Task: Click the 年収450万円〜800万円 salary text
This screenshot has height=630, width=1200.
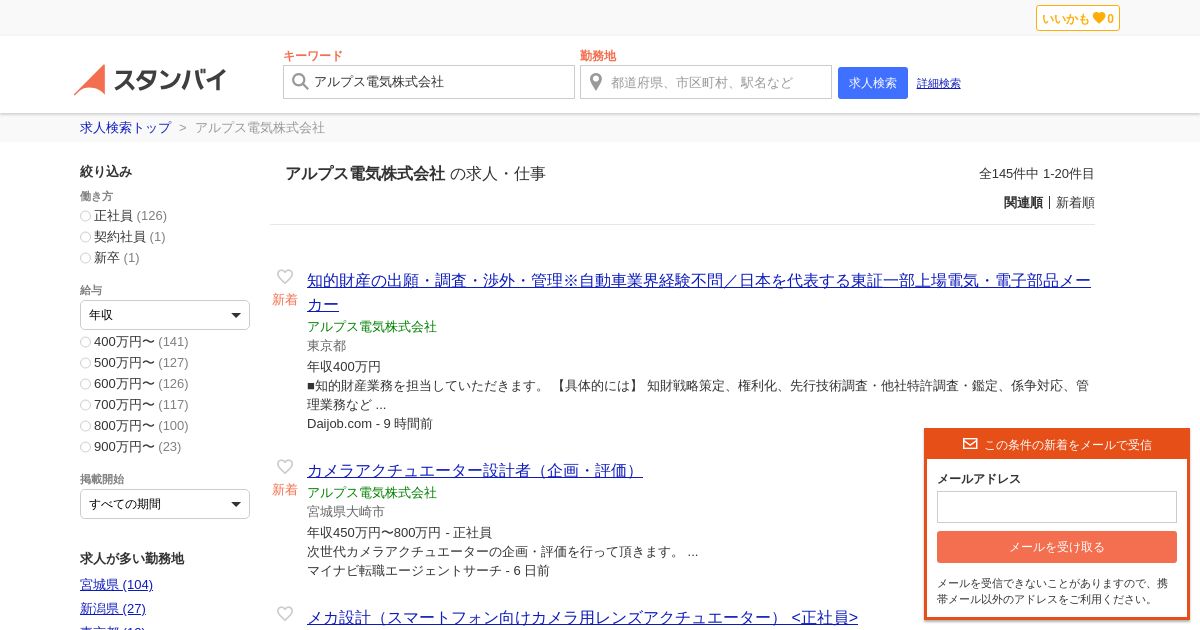Action: tap(374, 533)
